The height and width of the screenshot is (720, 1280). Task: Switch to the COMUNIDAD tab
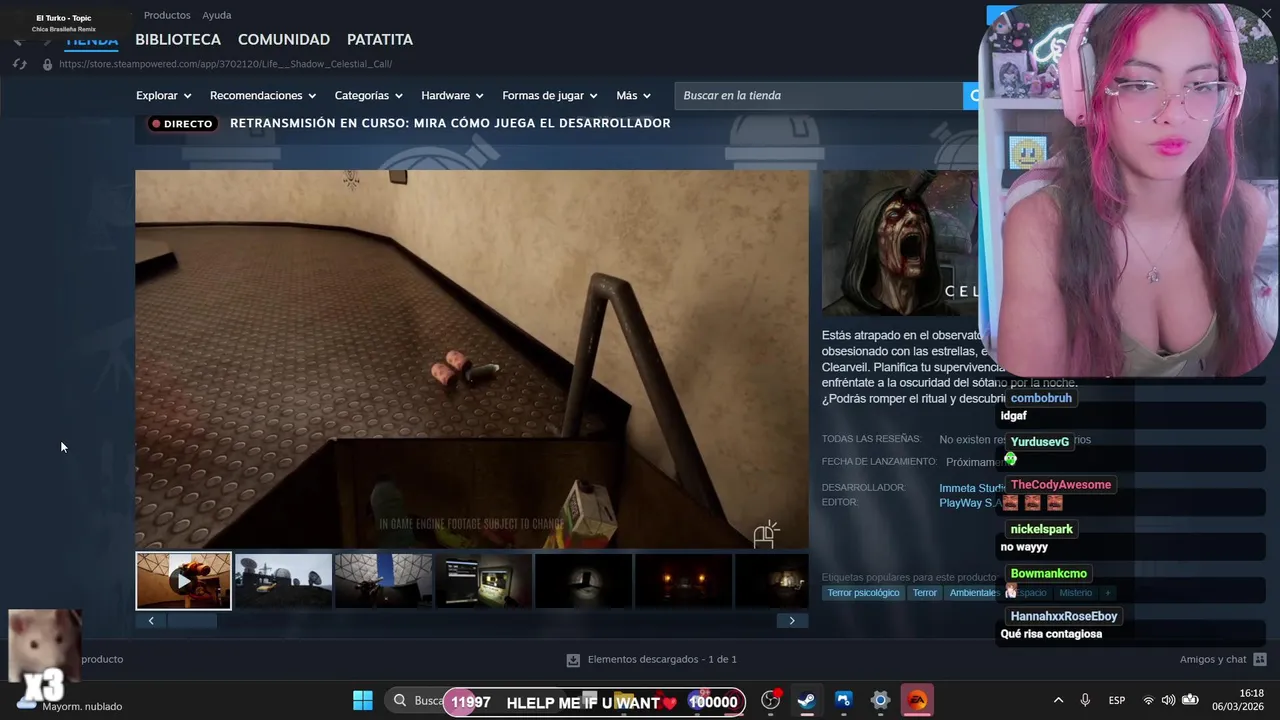pos(284,40)
